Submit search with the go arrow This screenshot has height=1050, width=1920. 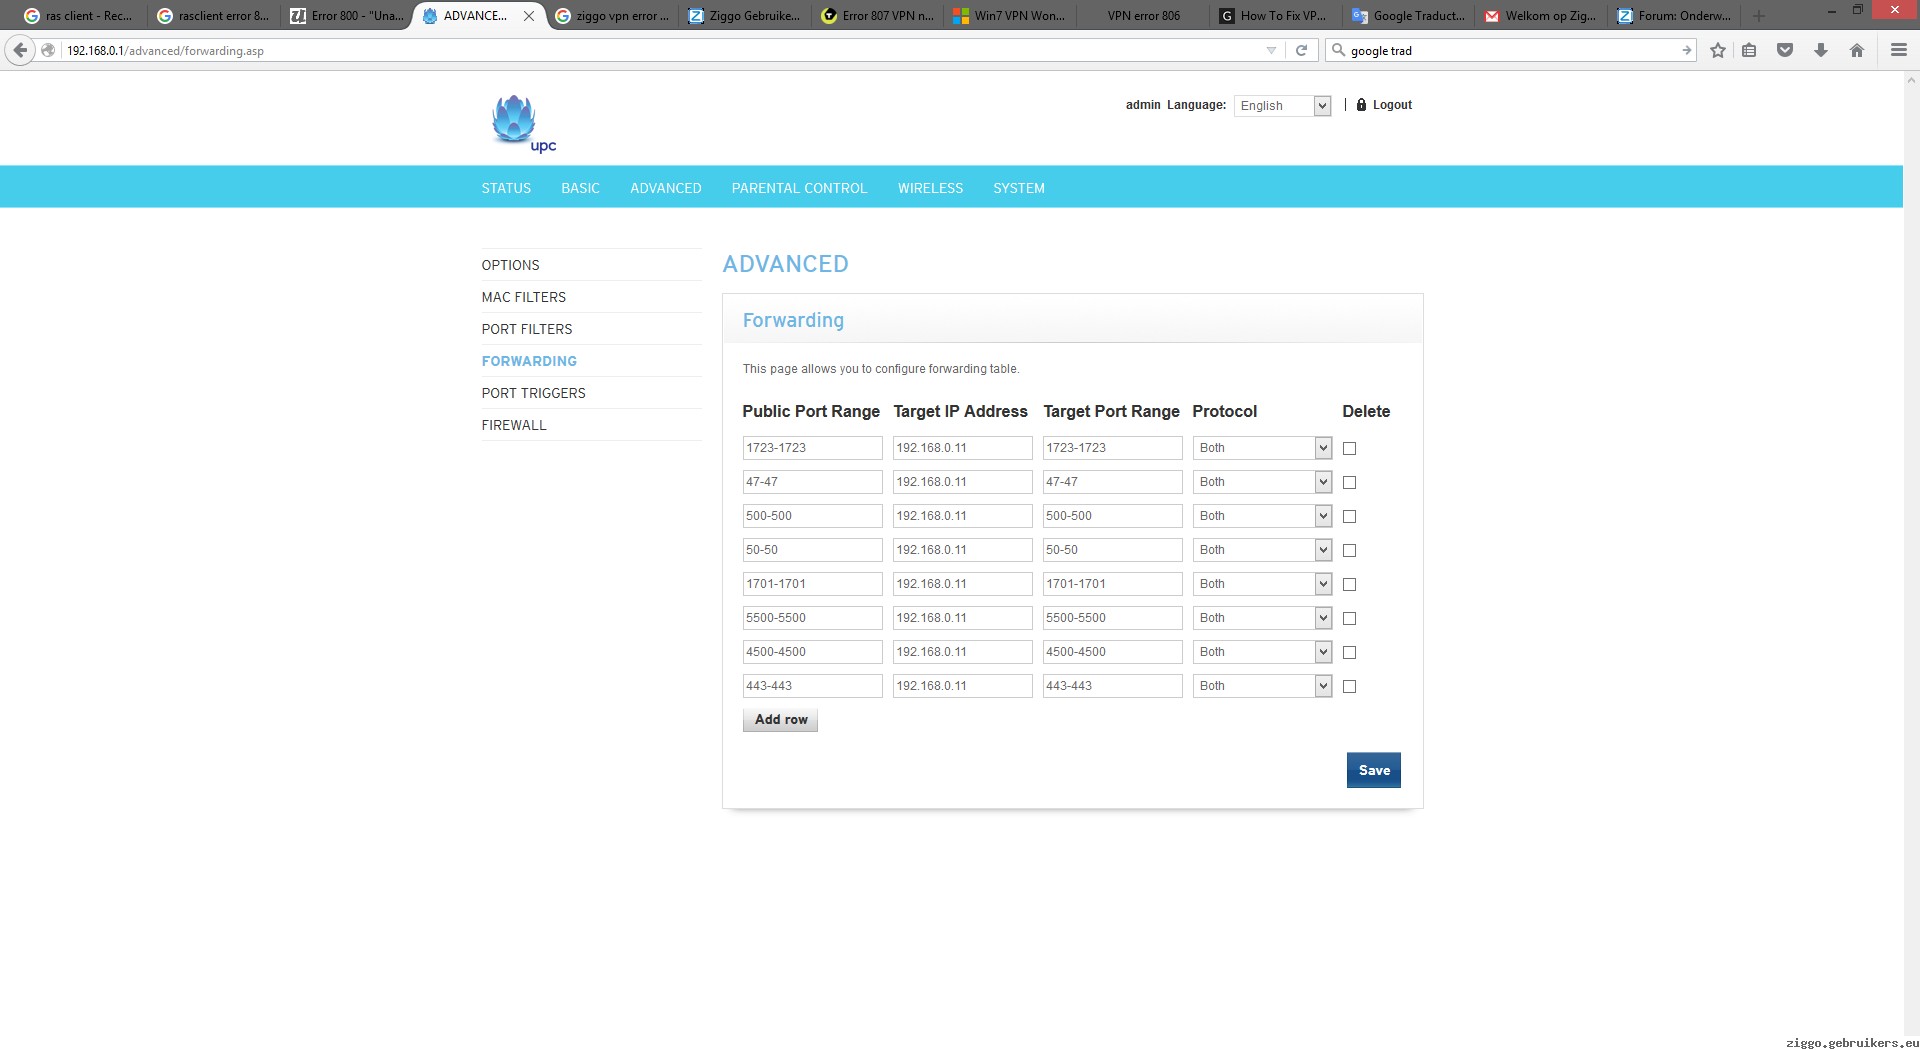(1686, 50)
